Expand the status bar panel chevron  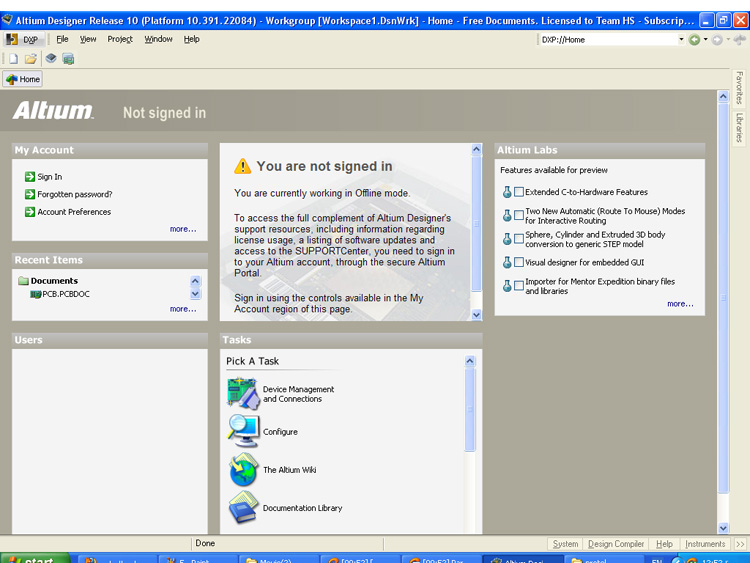point(740,544)
